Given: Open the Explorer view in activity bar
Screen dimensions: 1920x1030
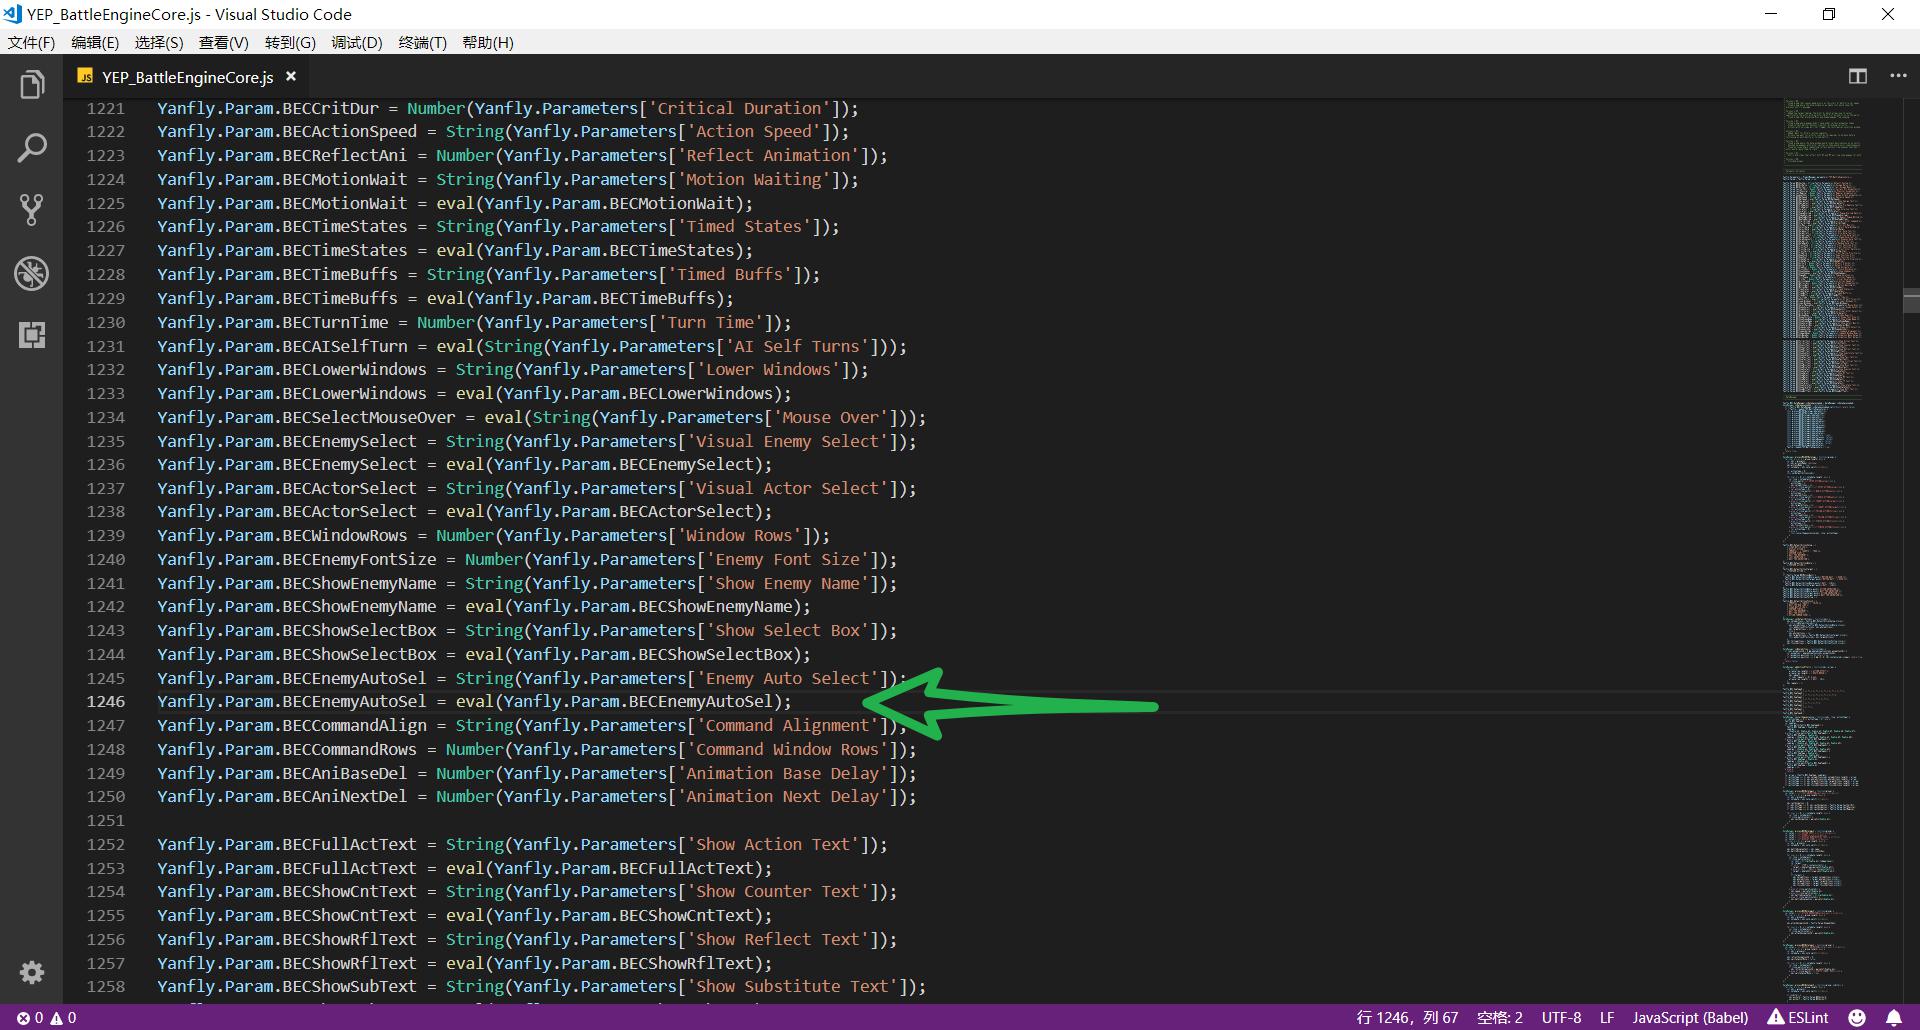Looking at the screenshot, I should tap(32, 85).
